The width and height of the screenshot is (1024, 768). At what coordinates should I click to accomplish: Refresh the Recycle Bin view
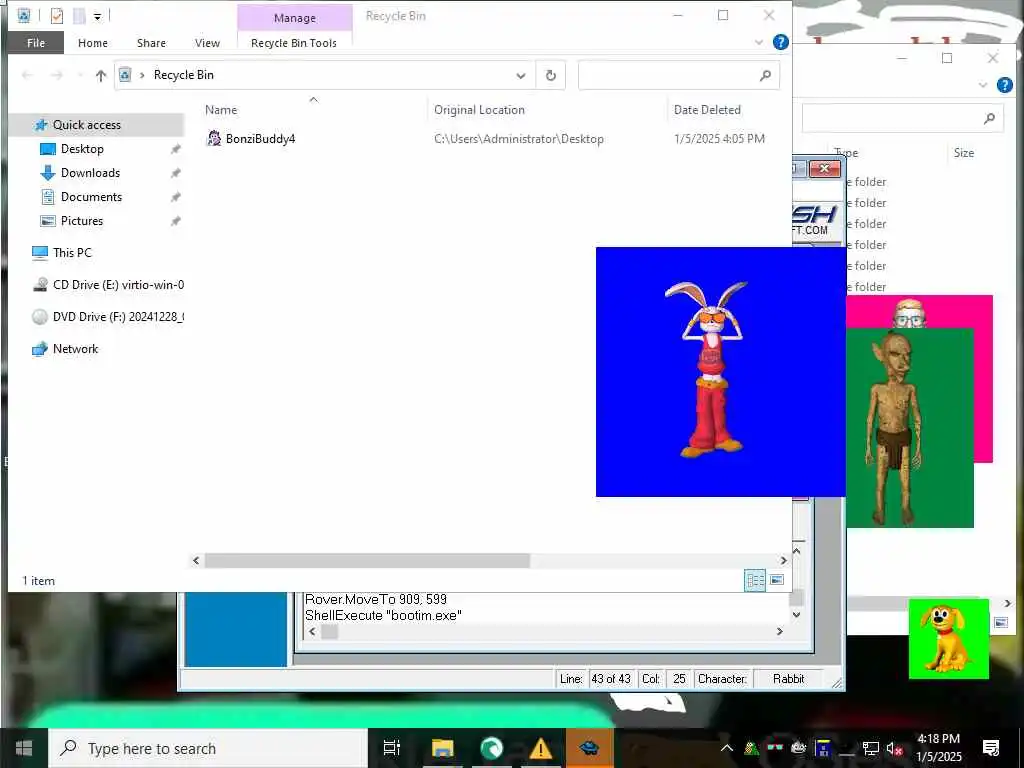coord(551,76)
